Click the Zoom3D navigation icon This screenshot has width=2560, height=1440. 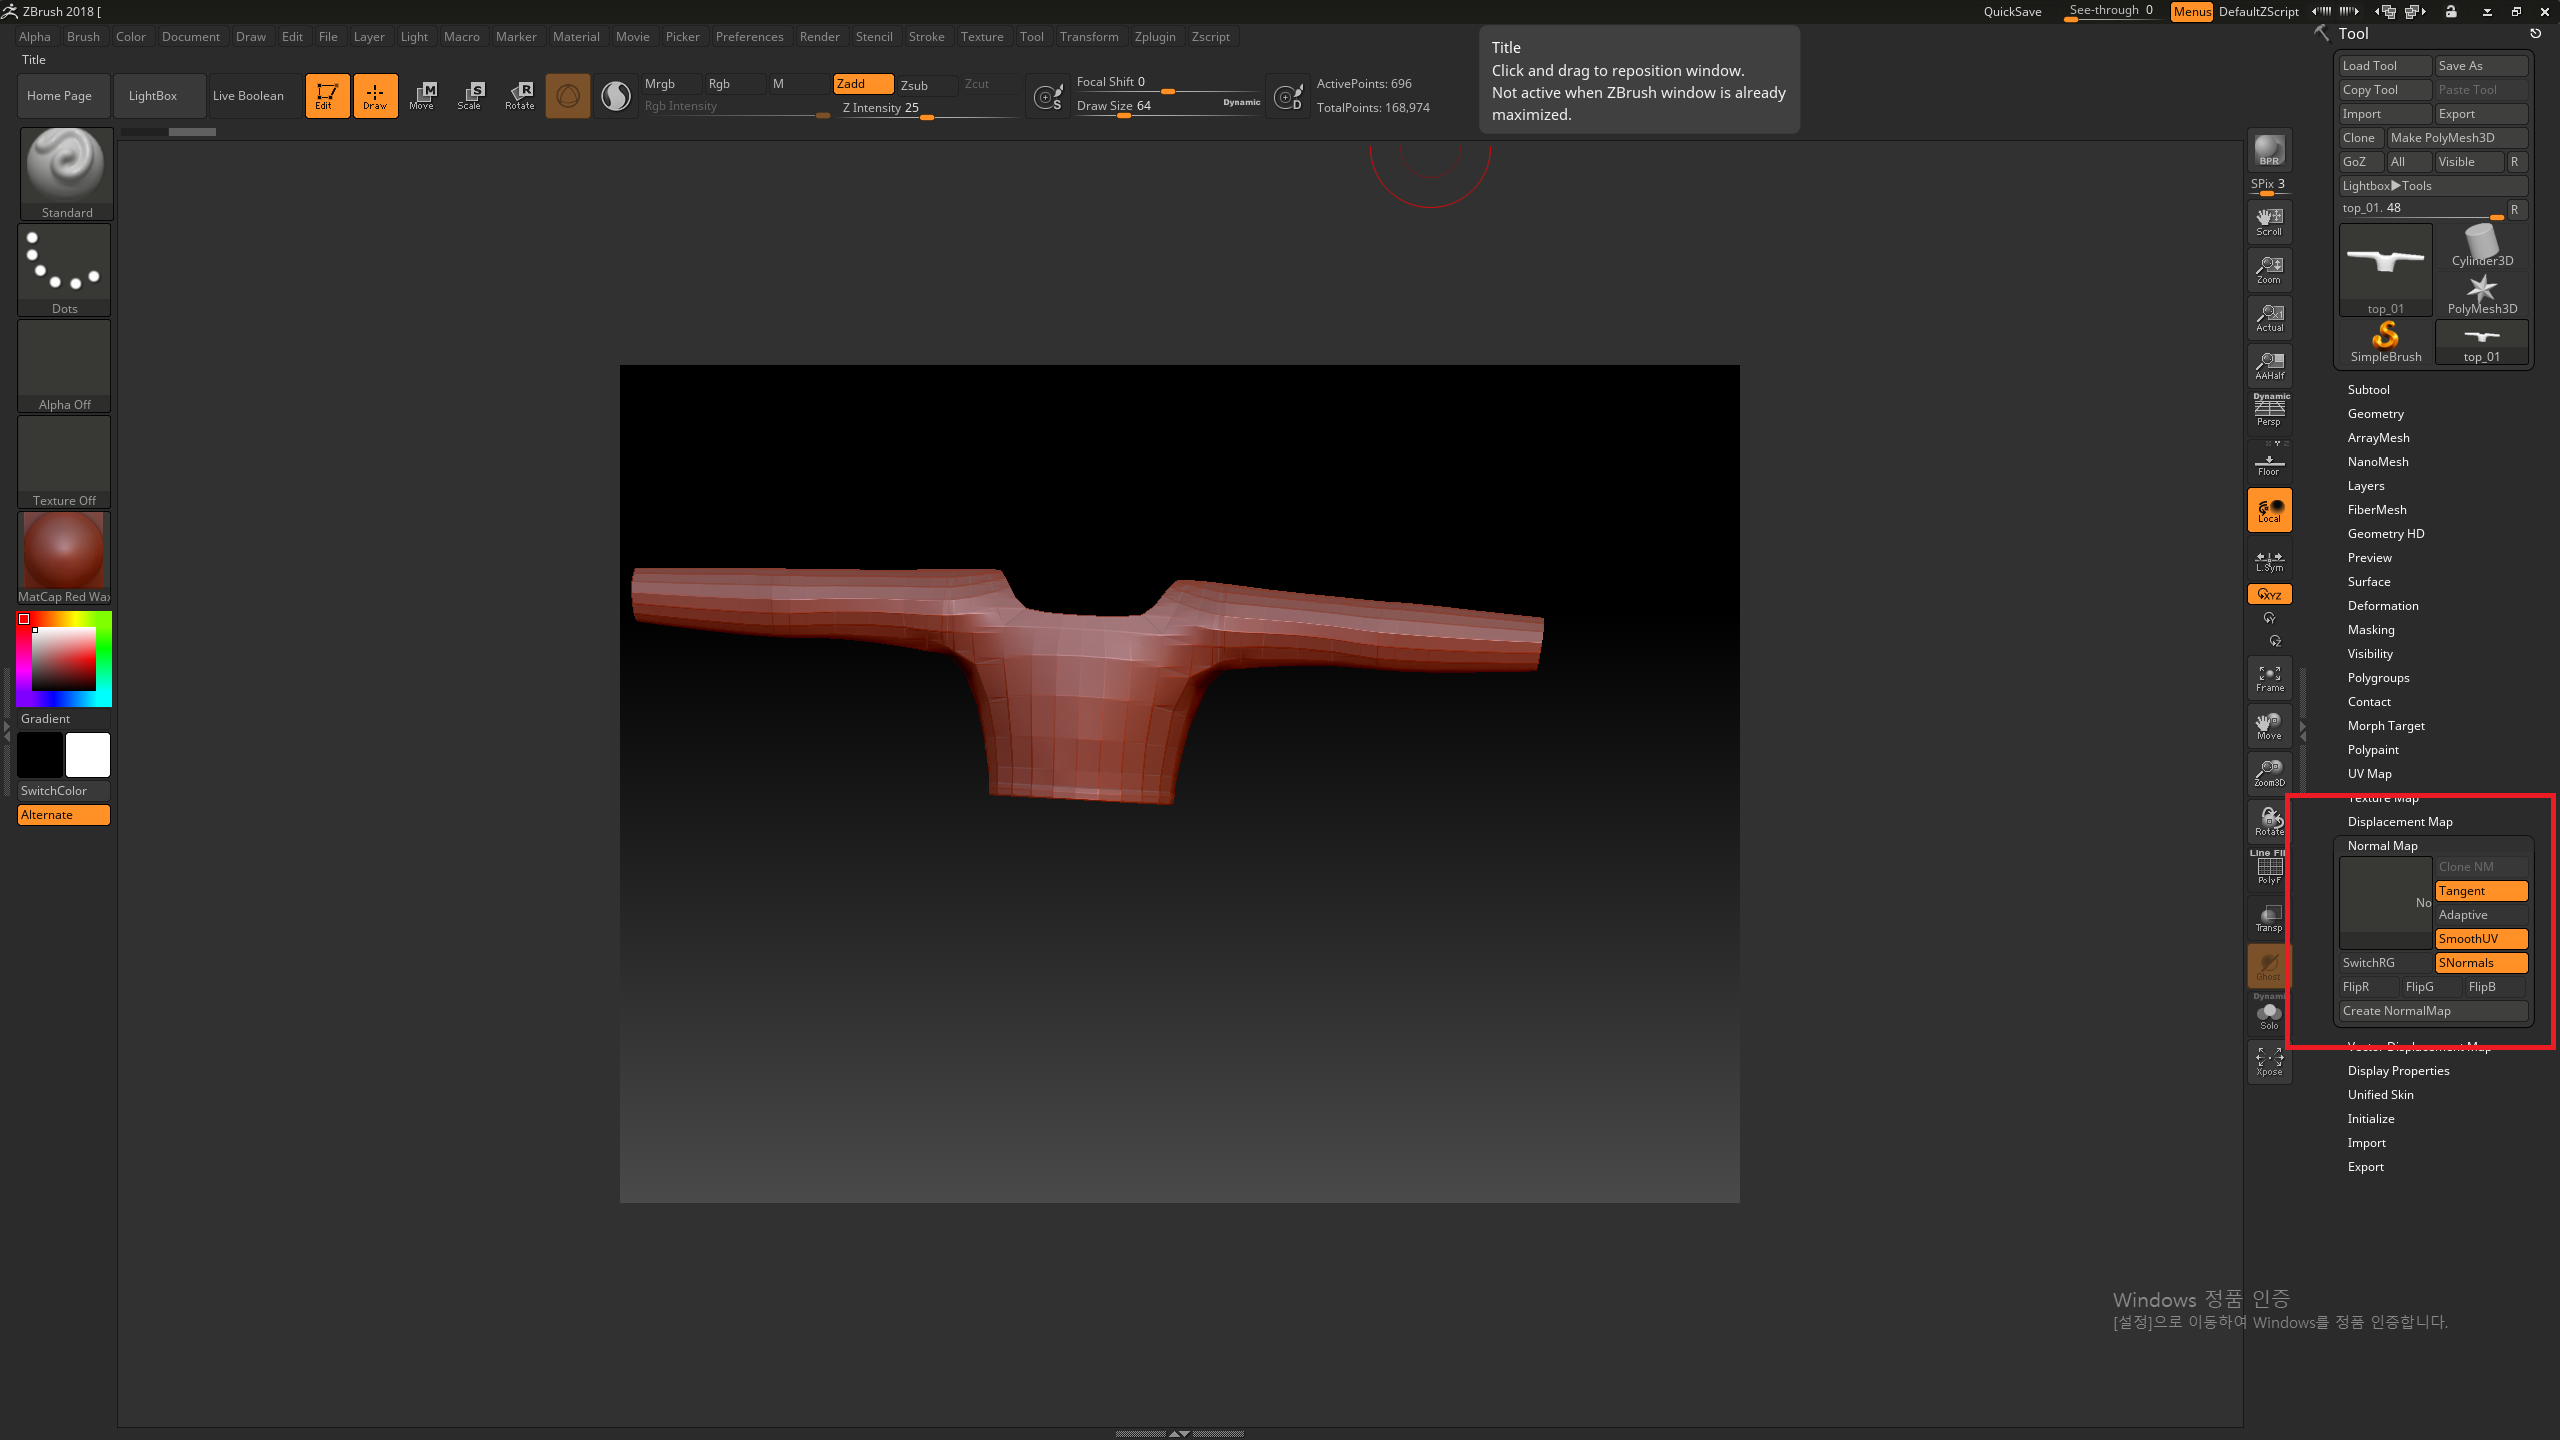tap(2269, 773)
